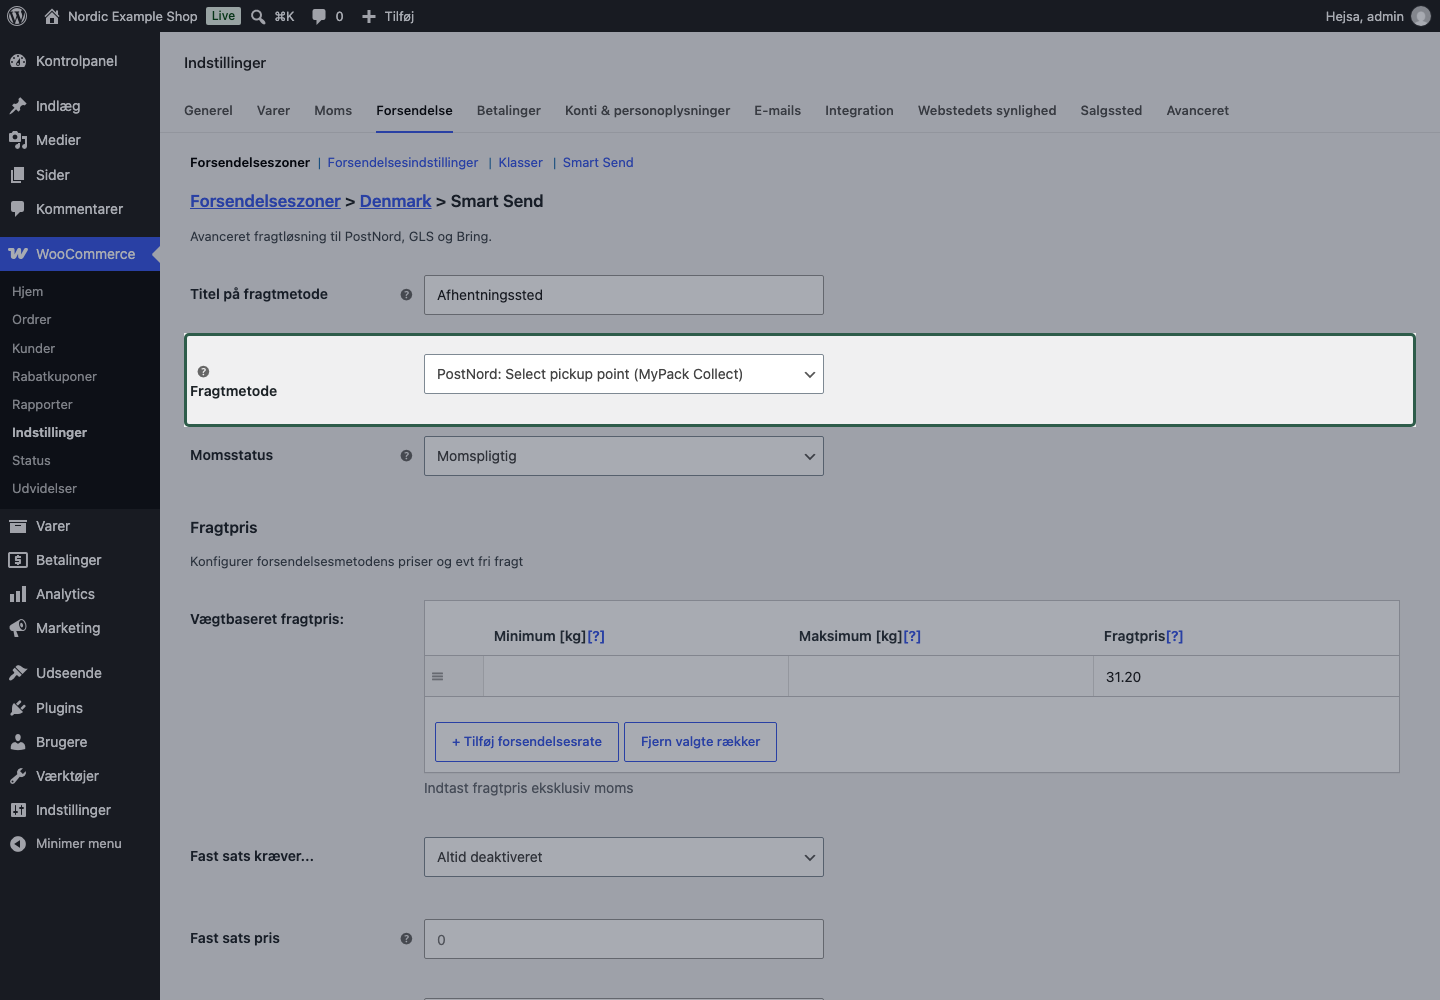Click help icon next to Titel på fragtmetode

[x=406, y=295]
